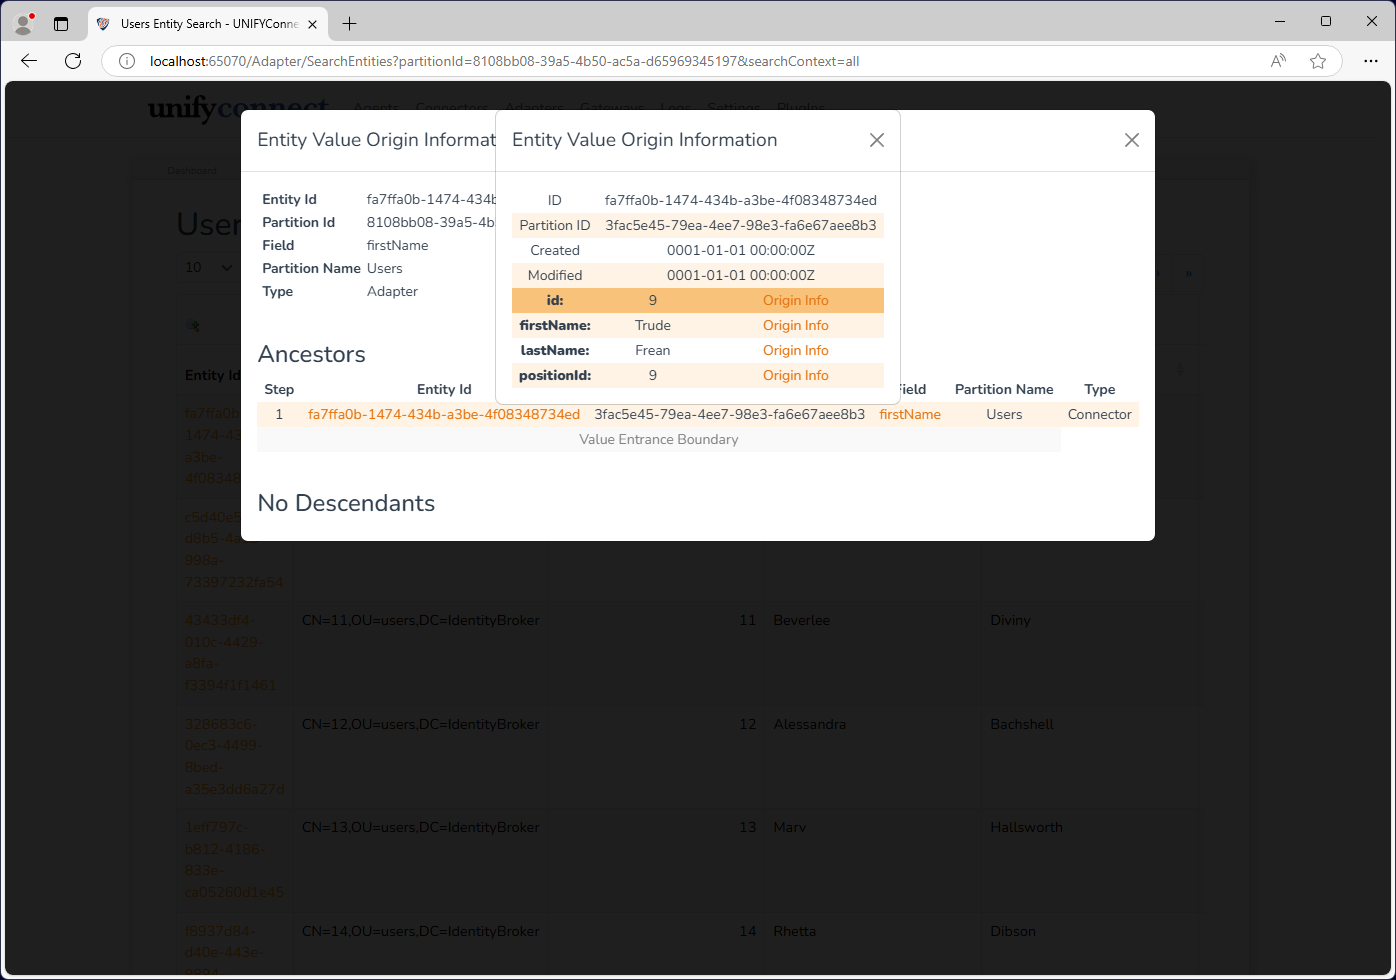Click the Partition Name column header
This screenshot has width=1396, height=980.
(x=1004, y=389)
